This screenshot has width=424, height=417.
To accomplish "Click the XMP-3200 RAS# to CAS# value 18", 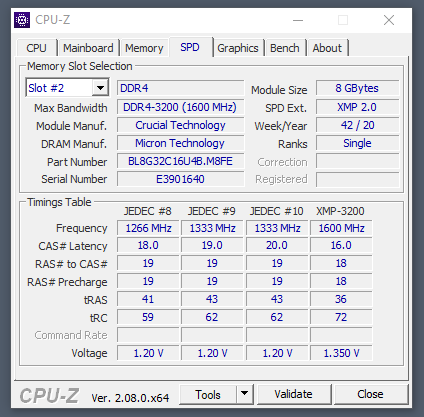I will click(341, 263).
